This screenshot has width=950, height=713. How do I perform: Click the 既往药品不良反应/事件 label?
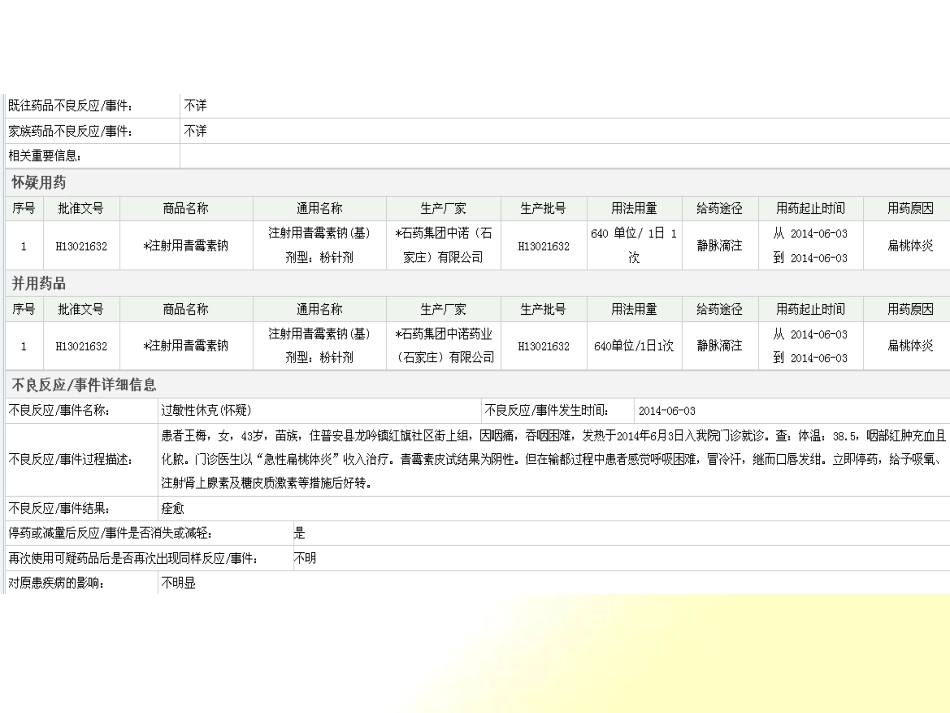pyautogui.click(x=71, y=106)
